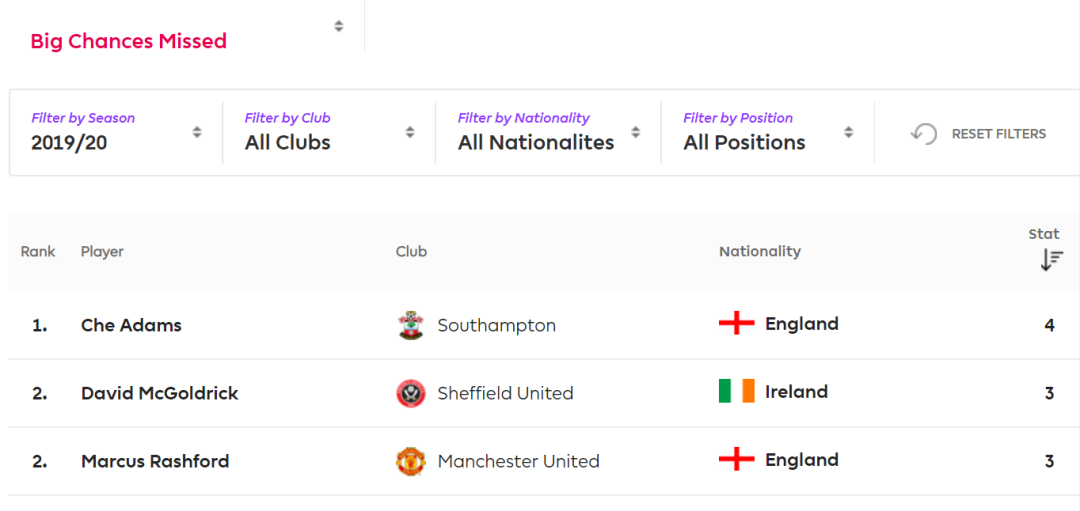Expand the Filter by Nationality dropdown
The height and width of the screenshot is (511, 1080).
pyautogui.click(x=548, y=132)
